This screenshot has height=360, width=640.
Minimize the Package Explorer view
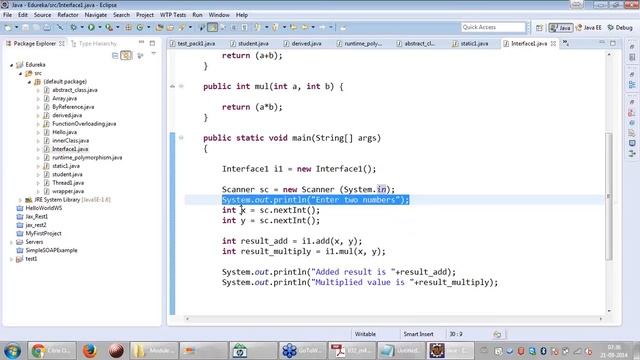141,42
